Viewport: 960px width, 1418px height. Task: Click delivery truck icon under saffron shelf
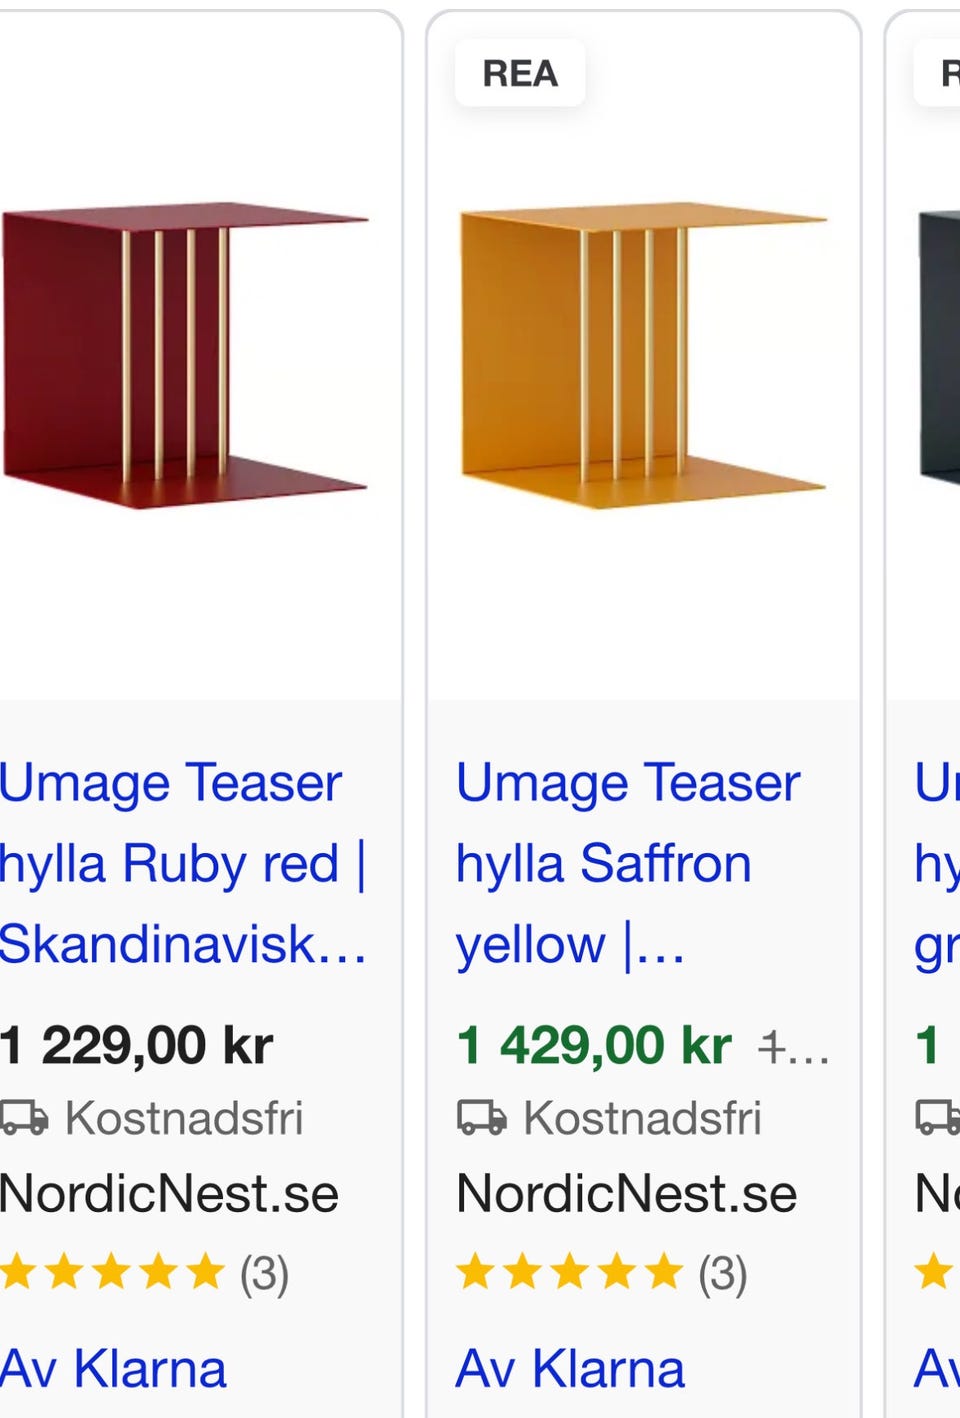pos(481,1118)
